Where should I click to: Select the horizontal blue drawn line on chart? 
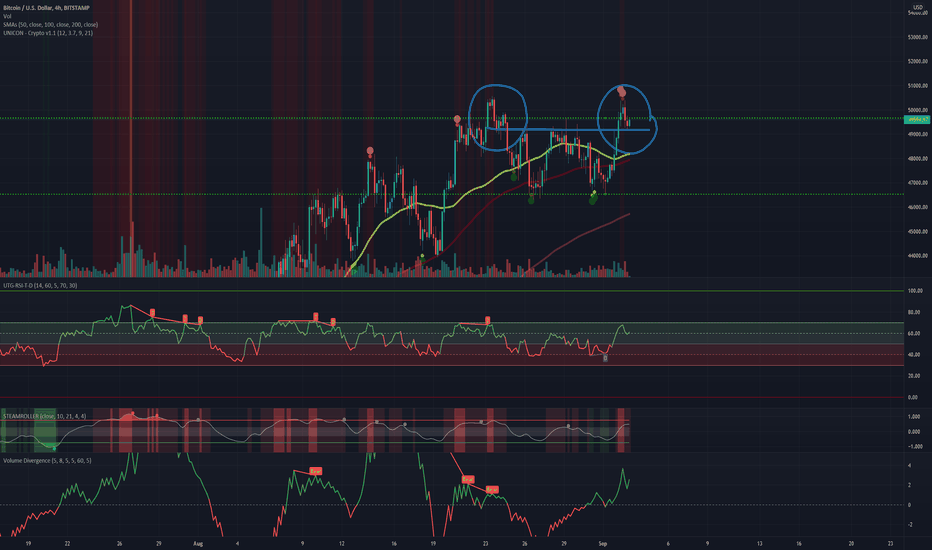(568, 129)
